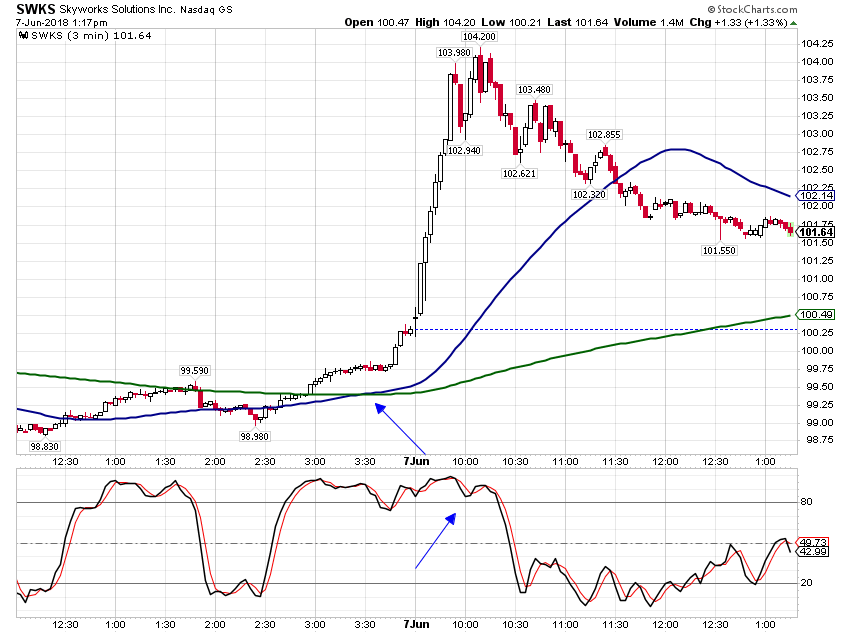850x633 pixels.
Task: Click the 7Jun date label under the oscillator panel
Action: pyautogui.click(x=416, y=624)
